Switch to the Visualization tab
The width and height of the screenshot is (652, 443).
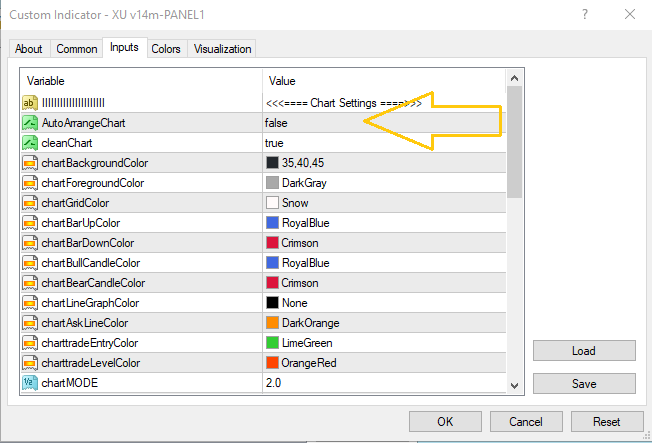(223, 49)
